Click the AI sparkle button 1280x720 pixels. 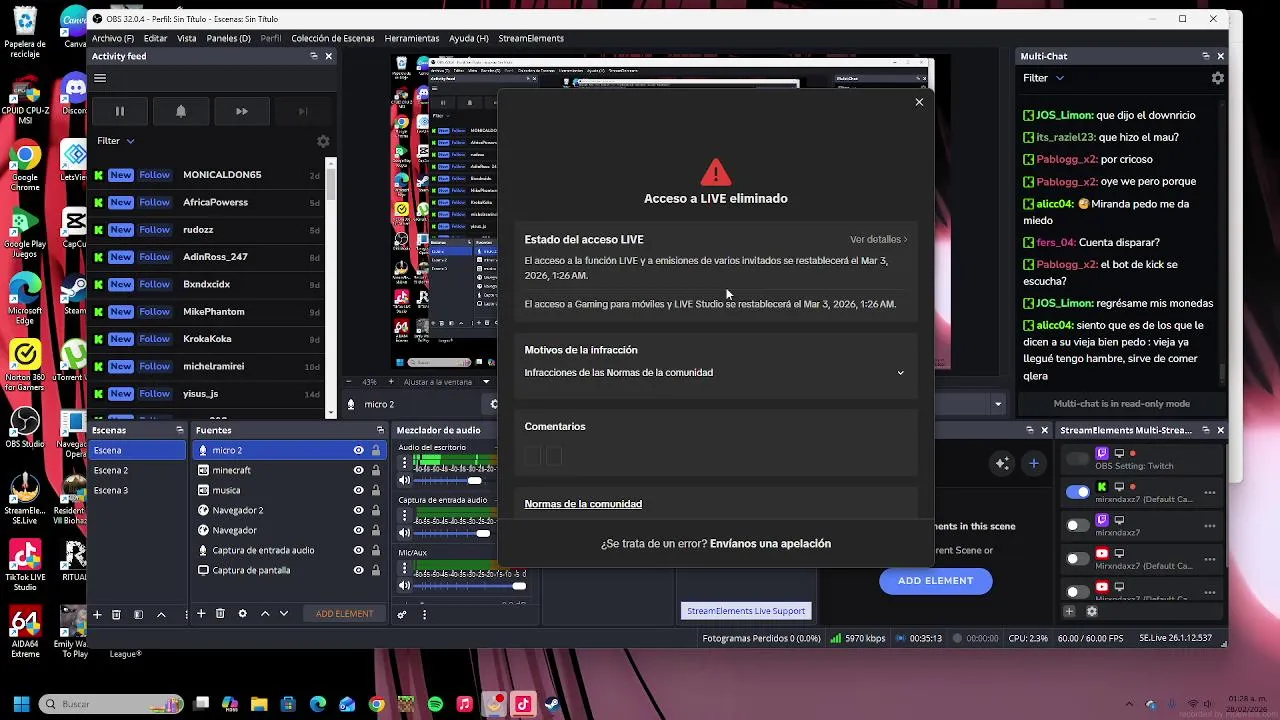pyautogui.click(x=1002, y=463)
